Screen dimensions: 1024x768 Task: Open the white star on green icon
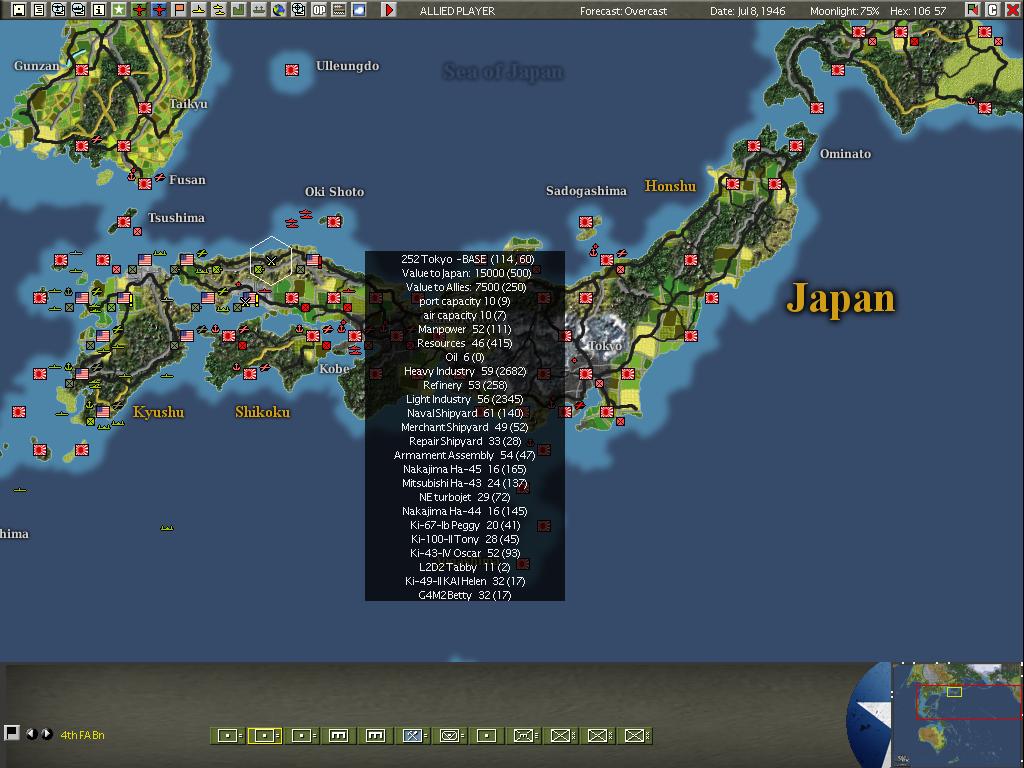(x=119, y=10)
